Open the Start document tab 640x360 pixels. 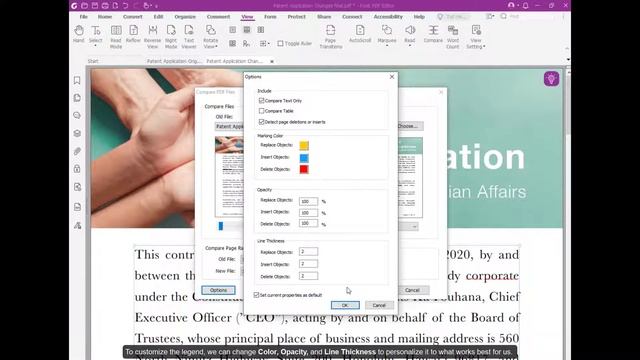coord(93,61)
